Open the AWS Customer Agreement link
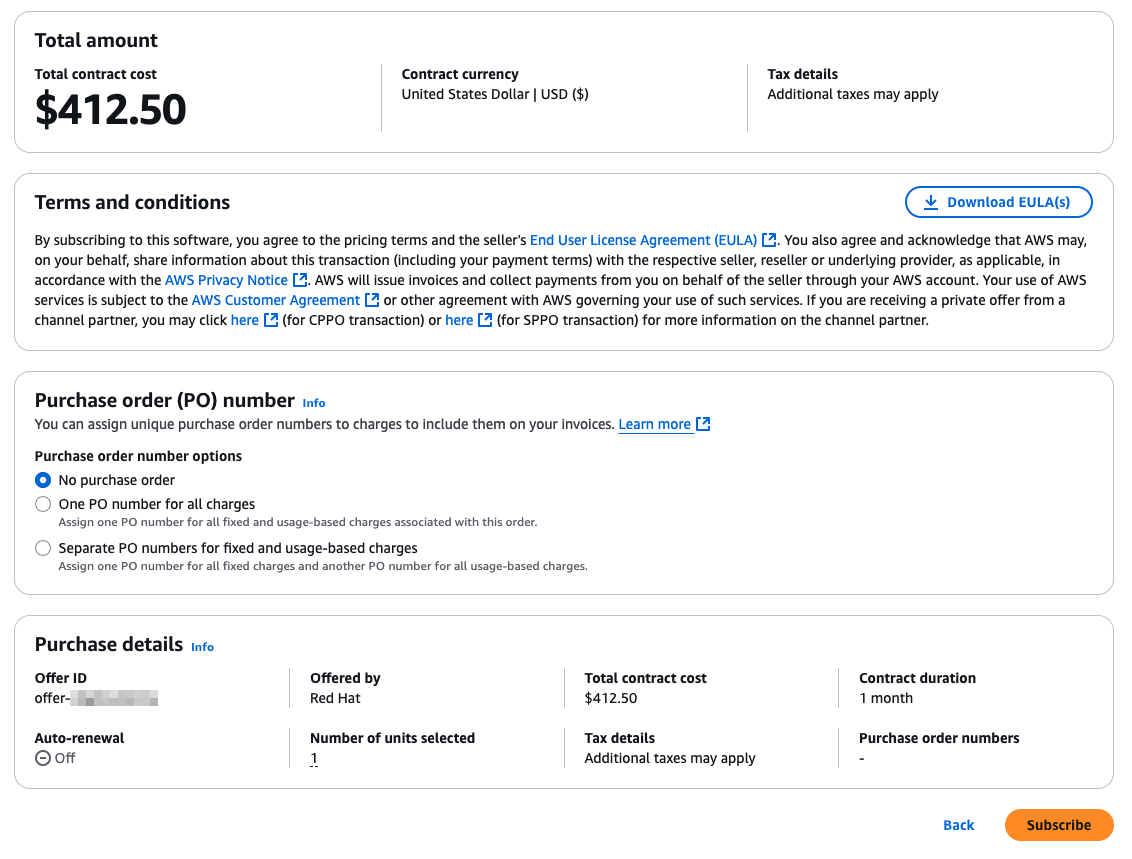This screenshot has width=1132, height=859. (276, 300)
